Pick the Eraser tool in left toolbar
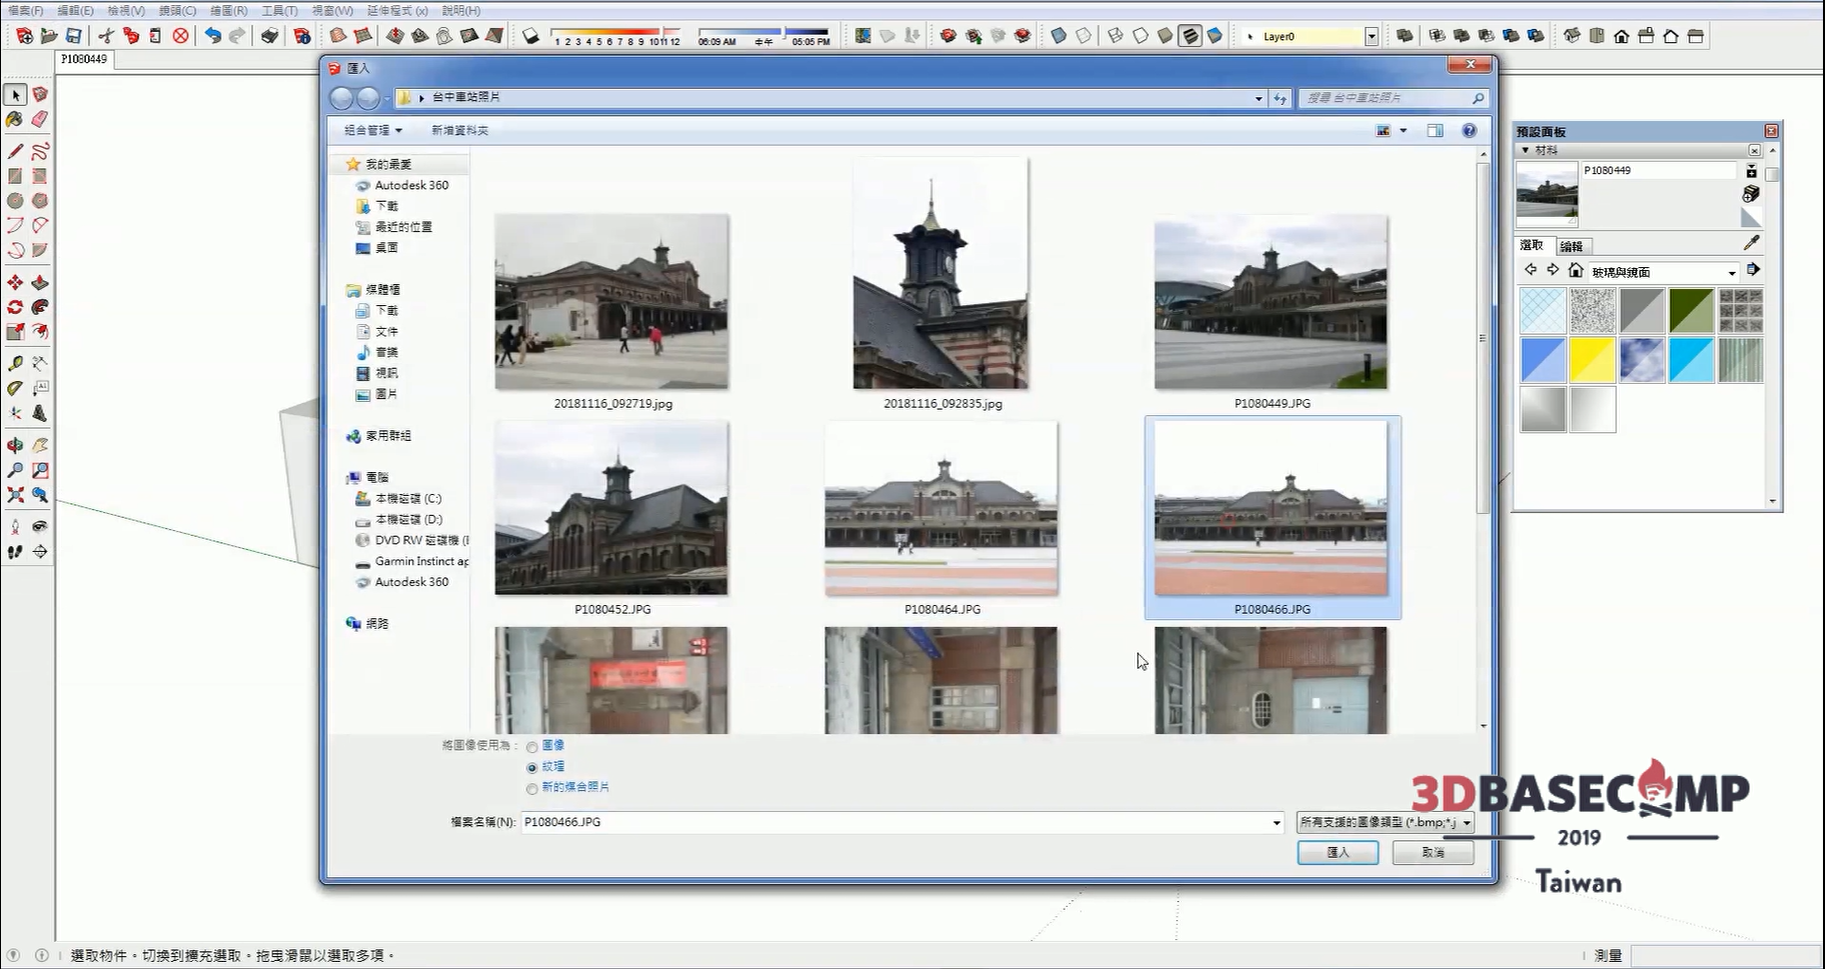1825x969 pixels. click(40, 119)
